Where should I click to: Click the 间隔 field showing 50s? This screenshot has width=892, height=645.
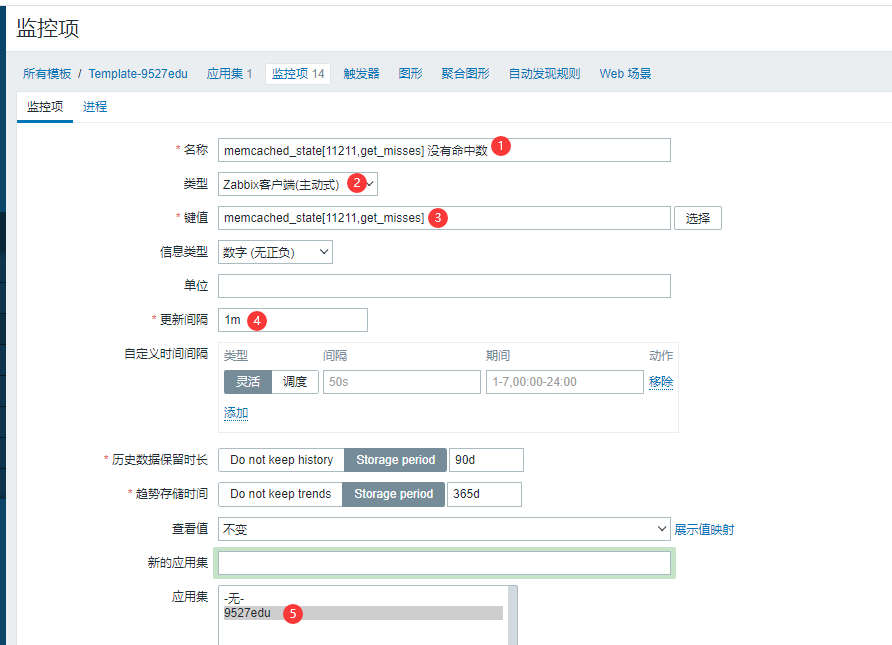[402, 382]
